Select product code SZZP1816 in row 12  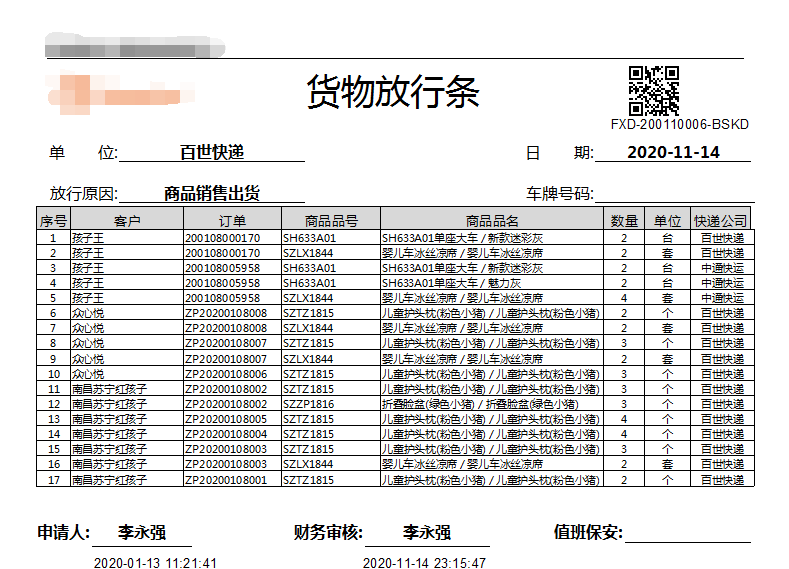[x=308, y=404]
